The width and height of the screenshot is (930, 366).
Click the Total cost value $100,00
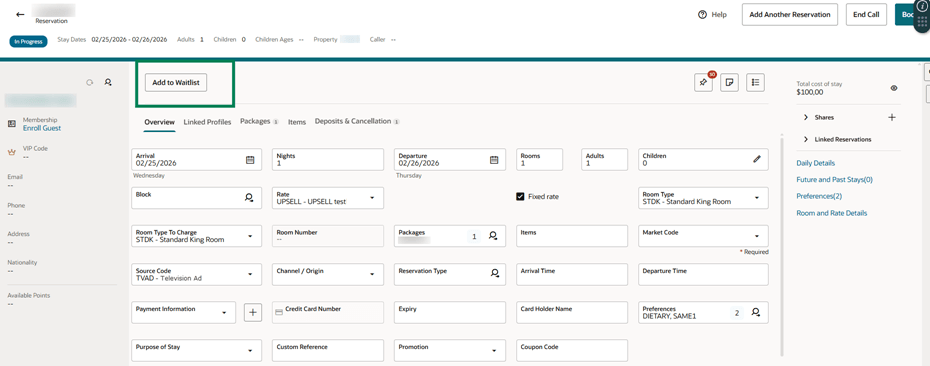(x=810, y=92)
